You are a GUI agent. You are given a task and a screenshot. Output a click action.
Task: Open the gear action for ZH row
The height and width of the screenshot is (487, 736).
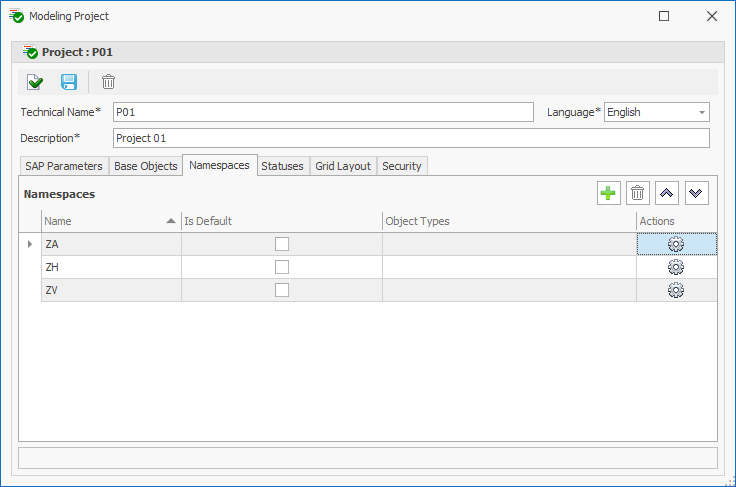[675, 267]
